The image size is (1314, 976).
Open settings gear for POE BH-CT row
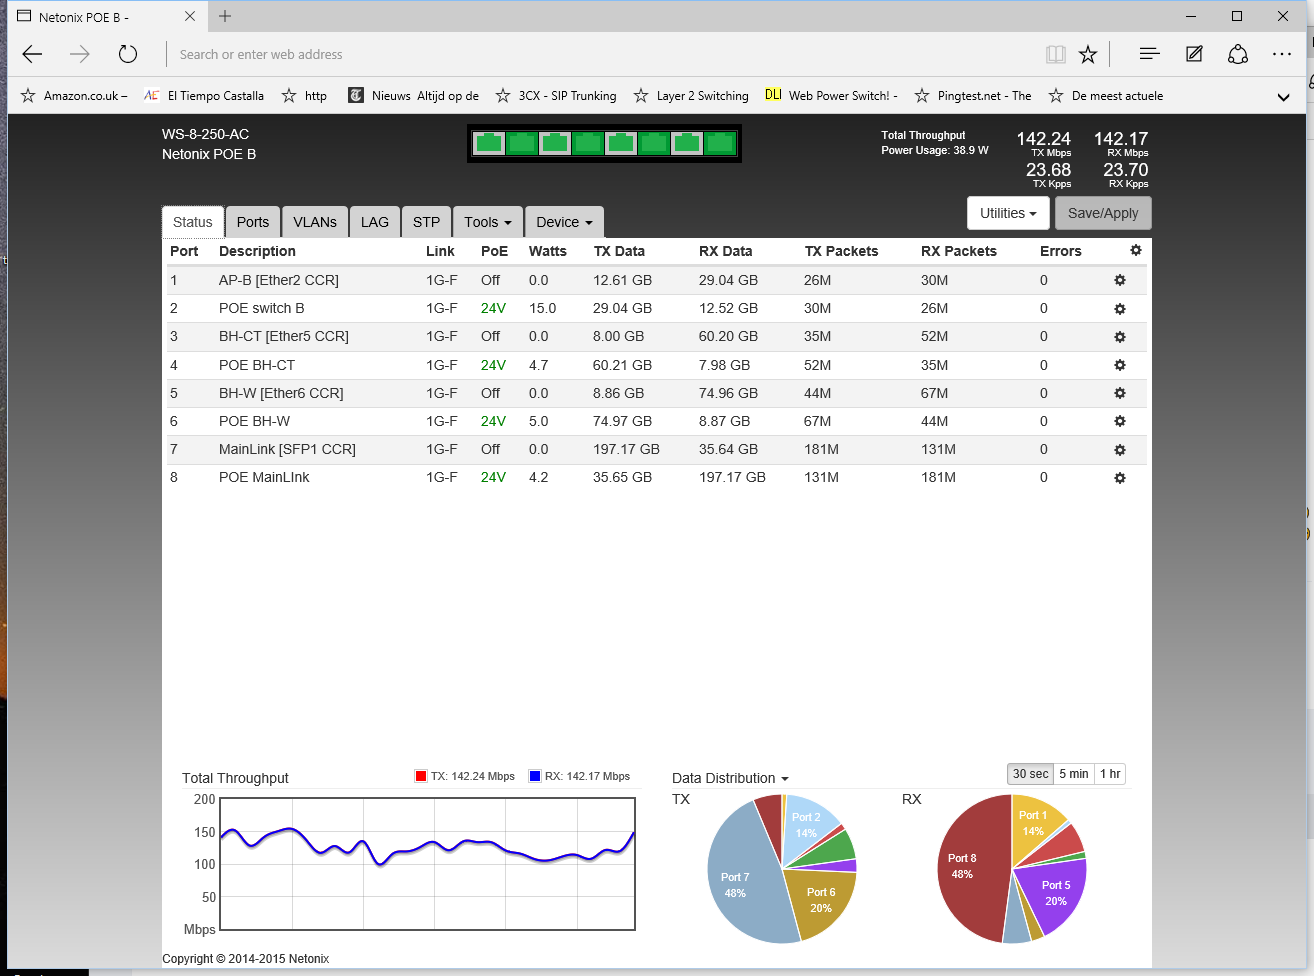point(1120,365)
